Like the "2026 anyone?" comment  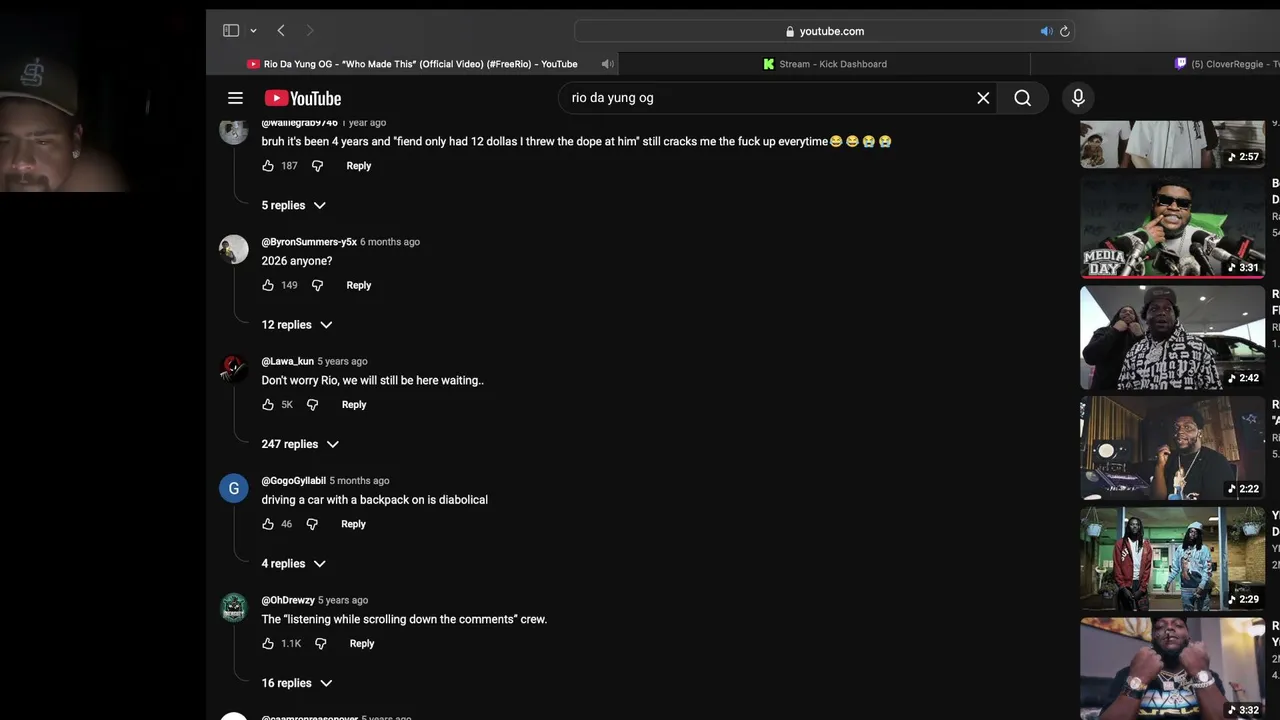(x=268, y=285)
